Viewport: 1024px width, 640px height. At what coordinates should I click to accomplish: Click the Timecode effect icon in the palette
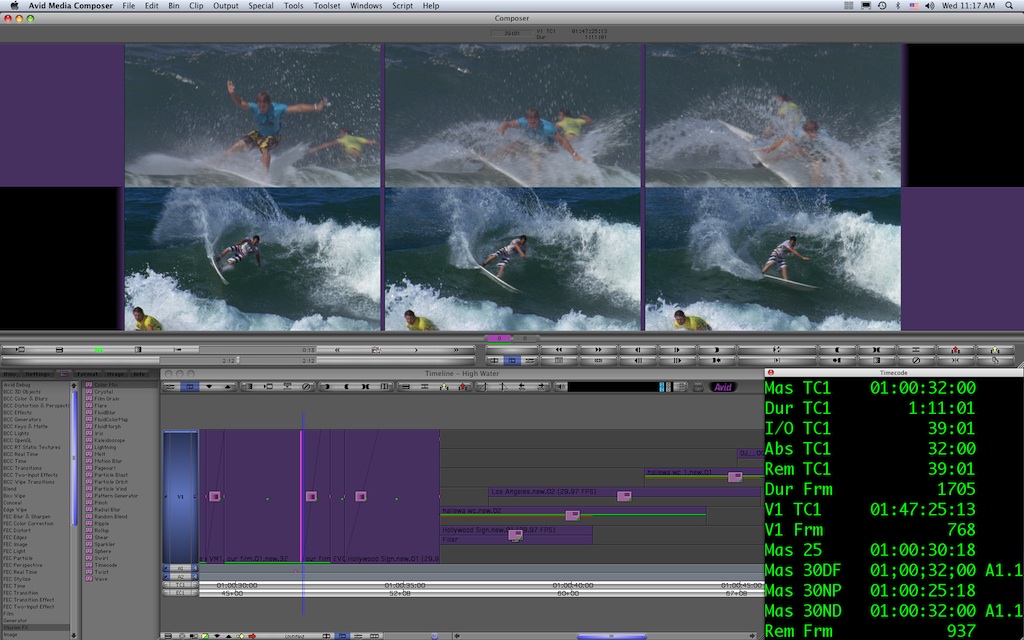point(89,565)
